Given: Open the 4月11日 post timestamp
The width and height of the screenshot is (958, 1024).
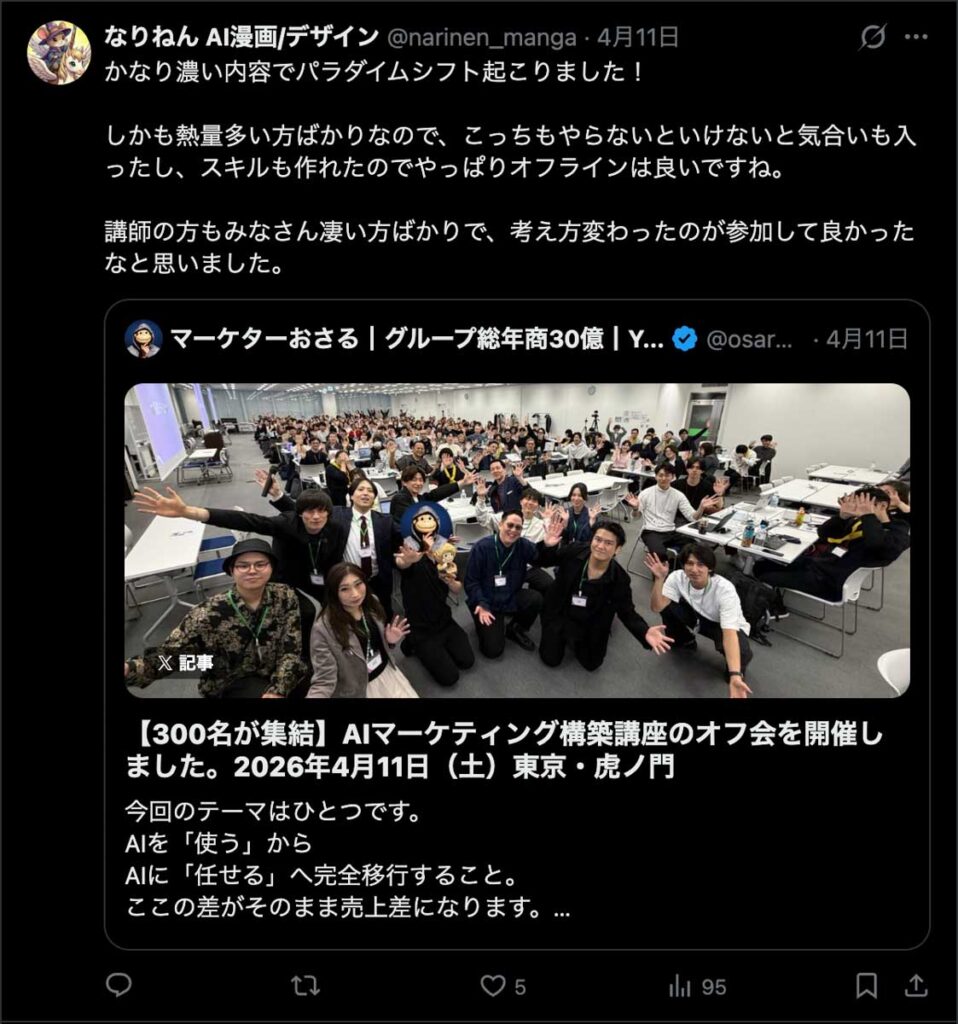Looking at the screenshot, I should 637,37.
